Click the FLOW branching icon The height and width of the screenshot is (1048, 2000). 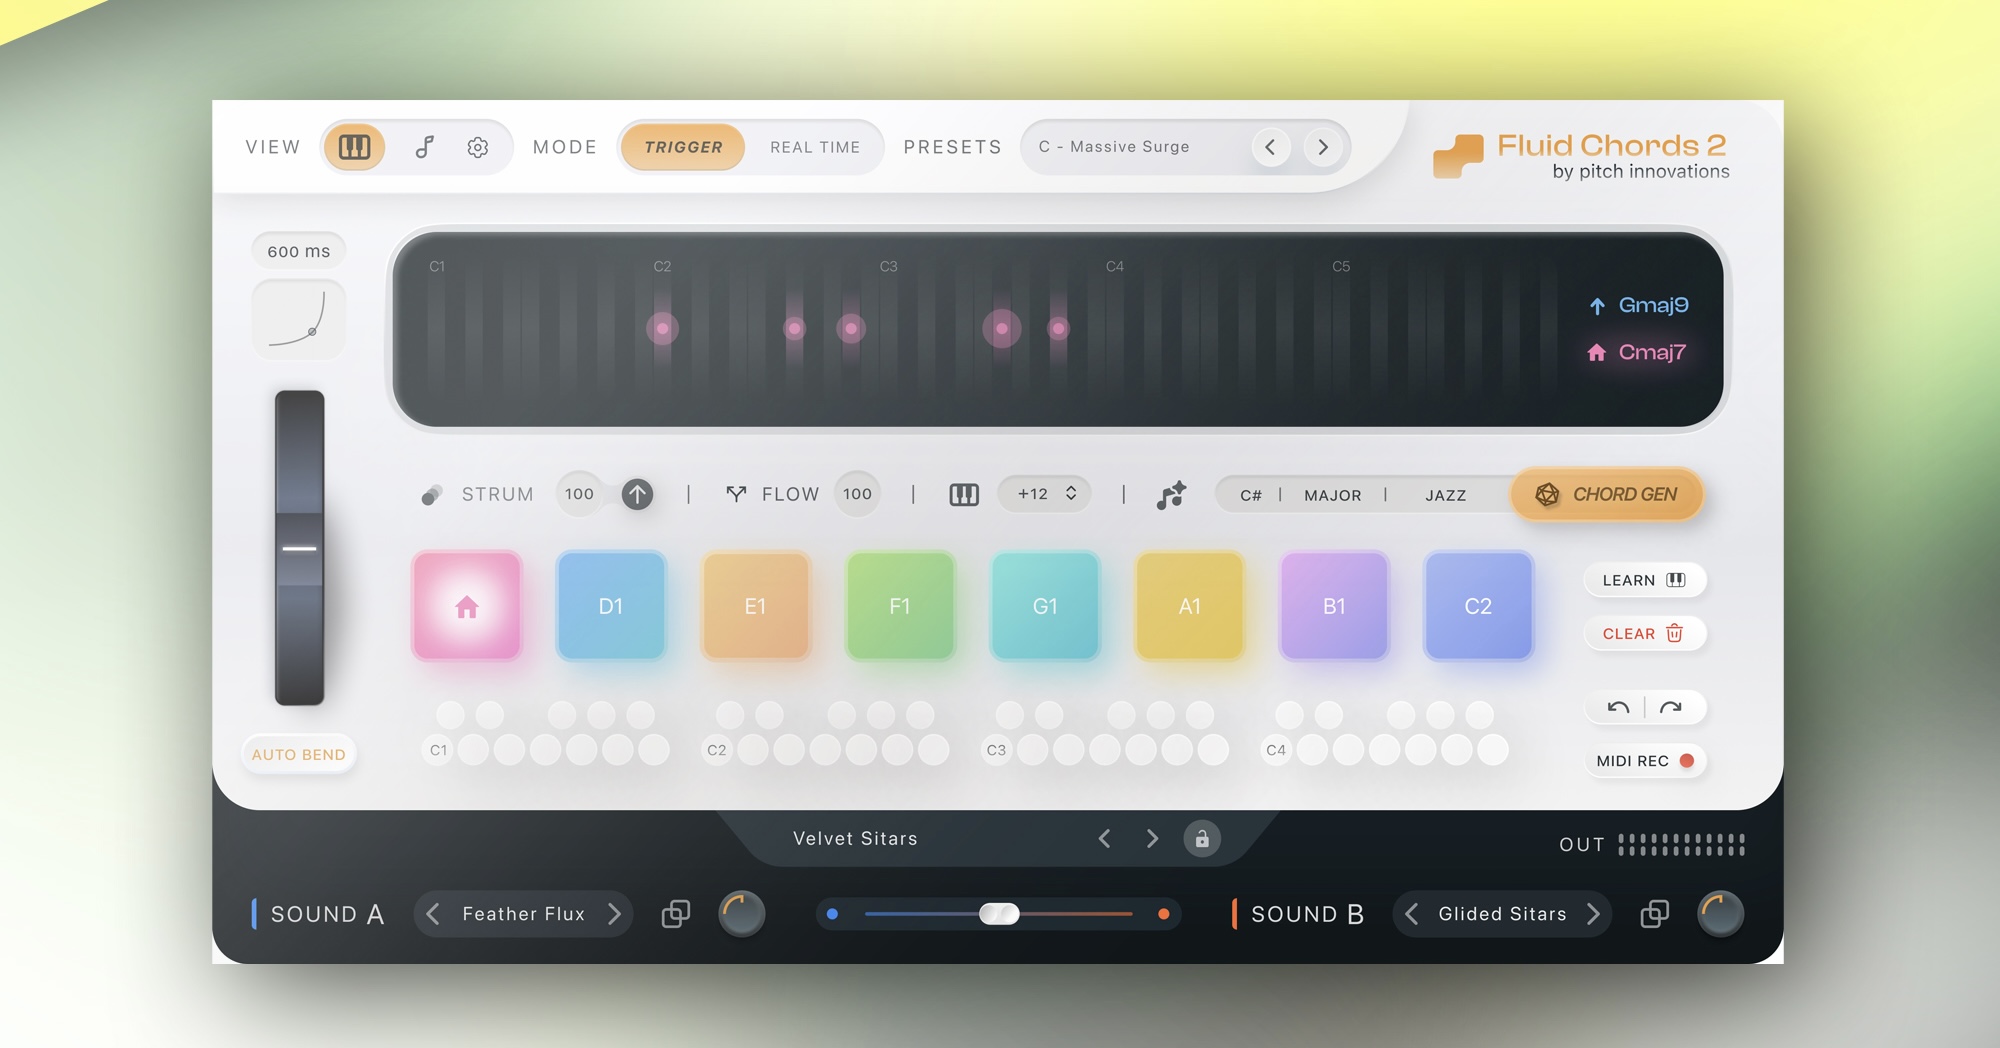click(x=736, y=494)
